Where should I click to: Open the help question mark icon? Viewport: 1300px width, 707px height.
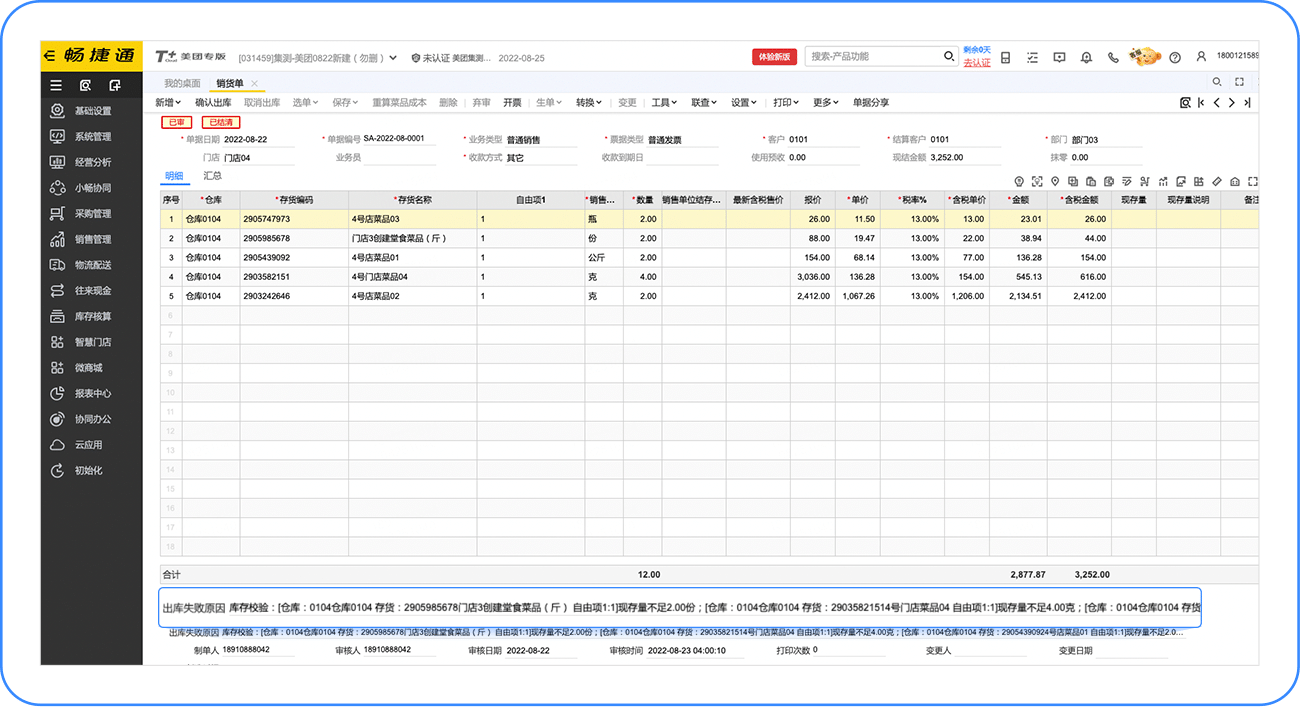[x=1175, y=58]
